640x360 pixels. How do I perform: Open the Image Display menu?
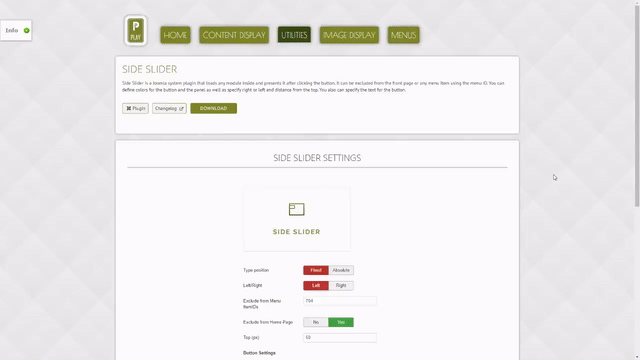coord(349,35)
